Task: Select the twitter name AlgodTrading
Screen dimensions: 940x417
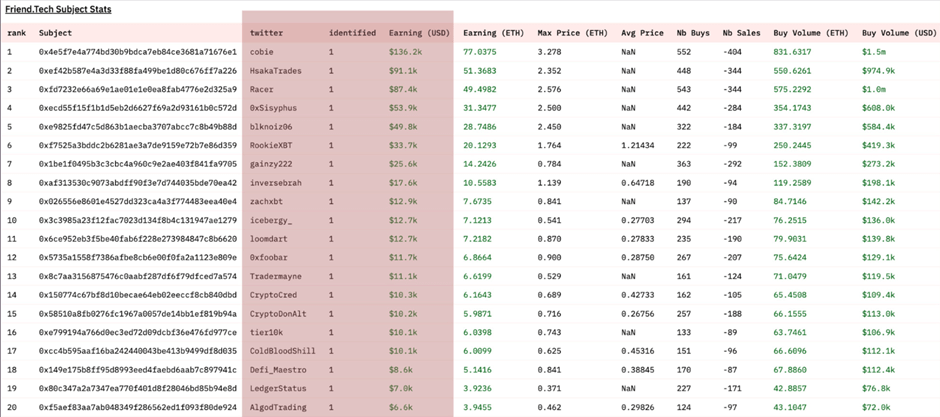Action: [278, 407]
